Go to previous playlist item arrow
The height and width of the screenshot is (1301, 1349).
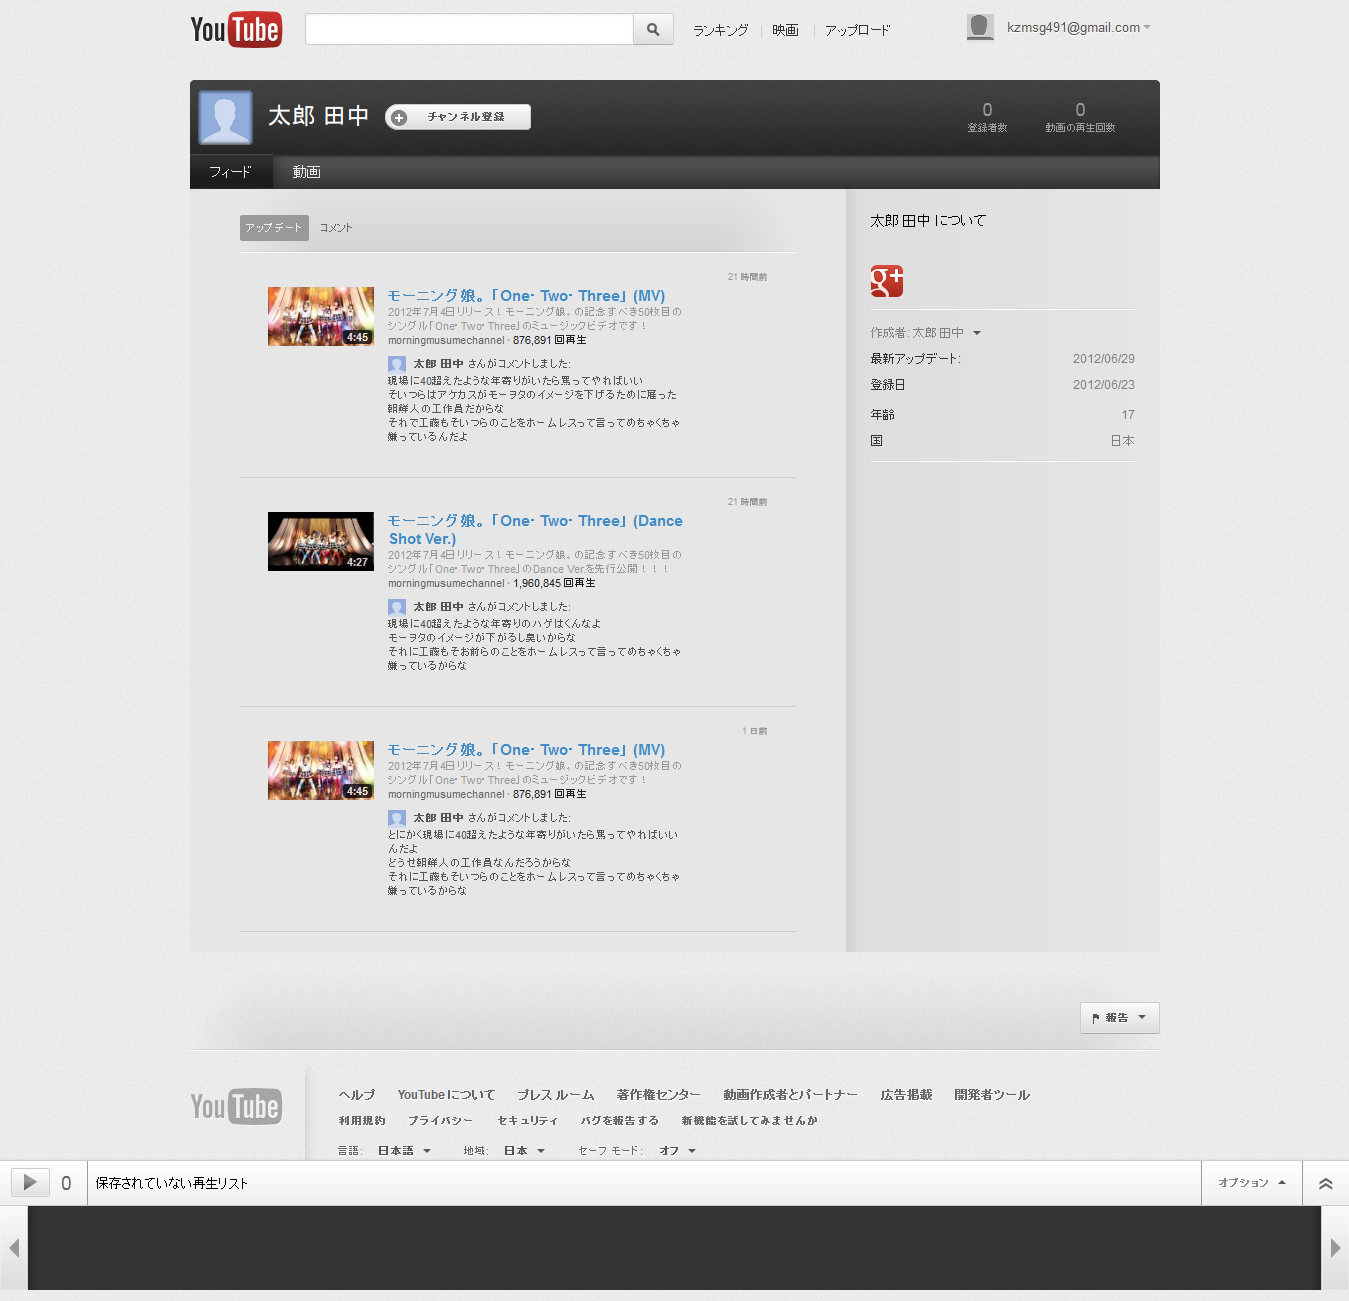[14, 1248]
